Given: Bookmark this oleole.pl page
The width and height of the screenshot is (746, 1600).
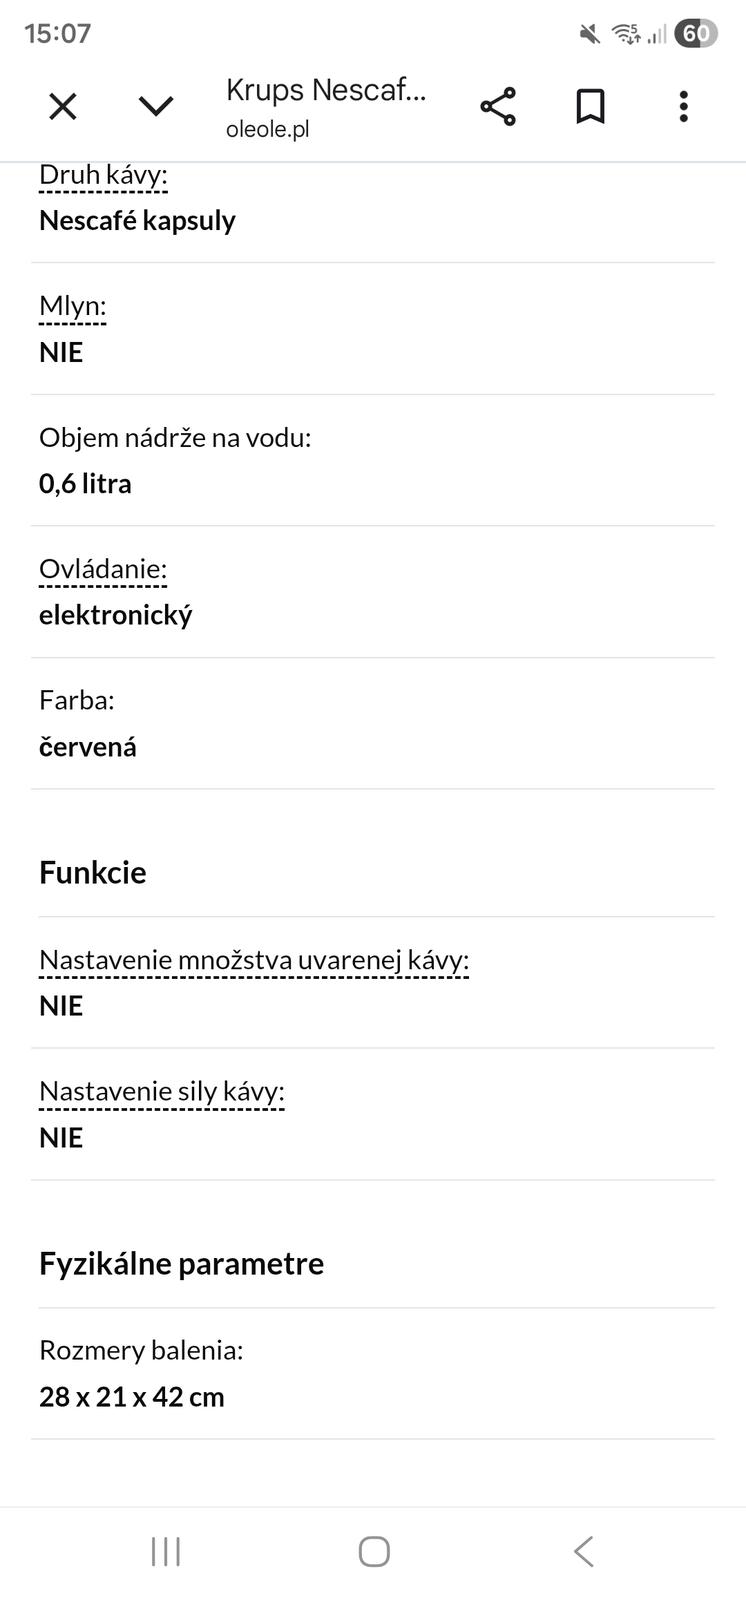Looking at the screenshot, I should coord(591,106).
